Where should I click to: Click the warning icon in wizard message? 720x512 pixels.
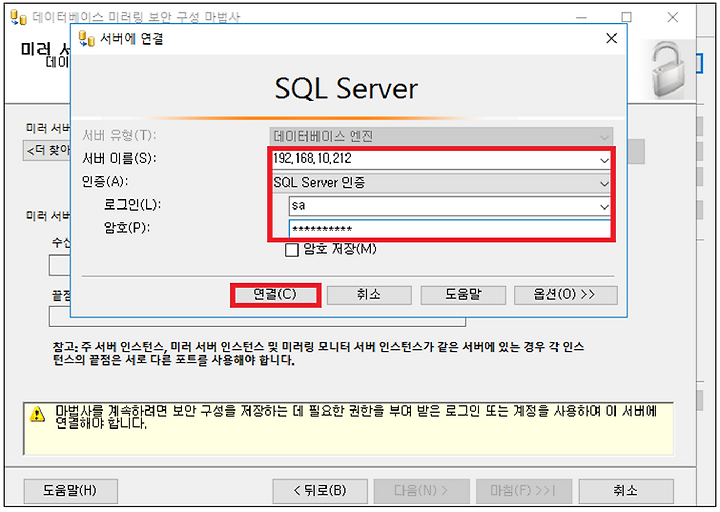37,414
